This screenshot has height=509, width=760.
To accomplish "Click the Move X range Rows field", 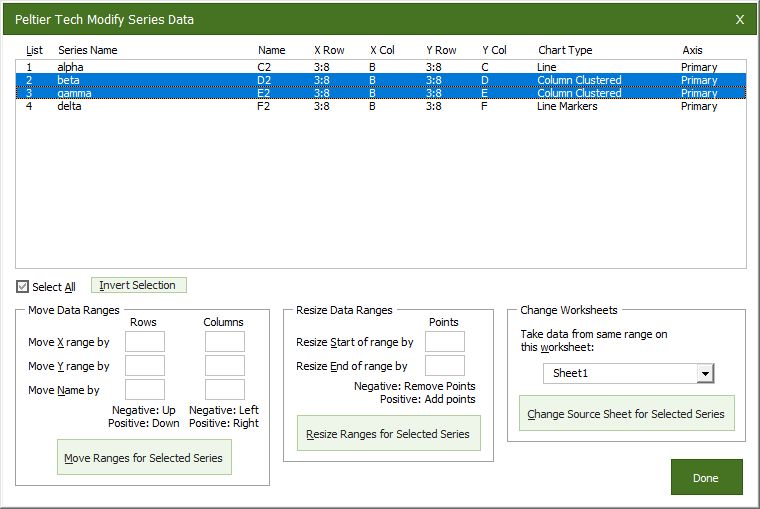I will pos(145,342).
